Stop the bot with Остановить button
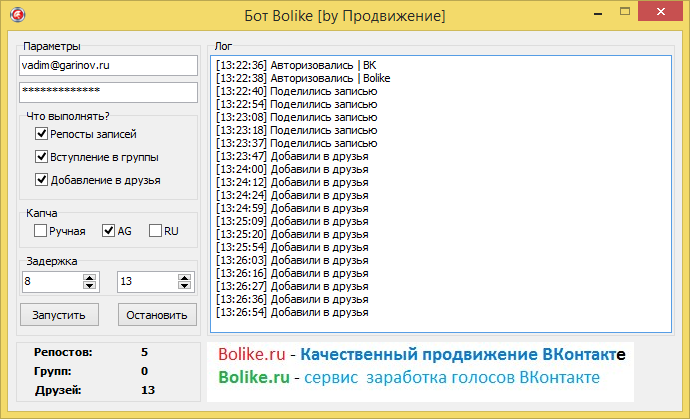690x419 pixels. (x=157, y=315)
